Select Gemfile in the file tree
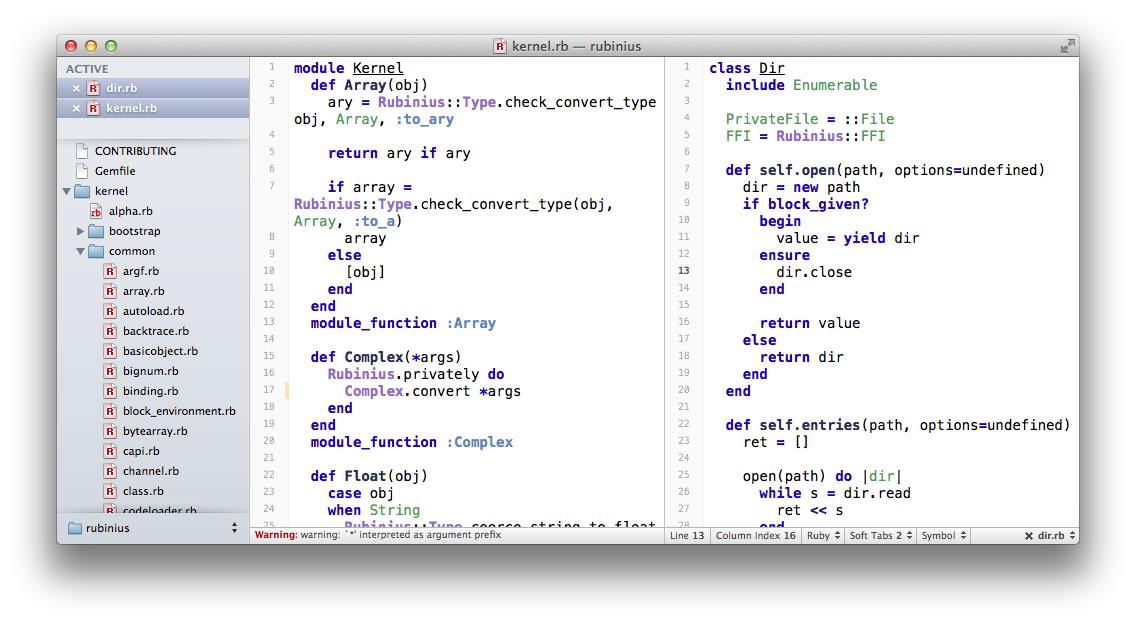 coord(115,171)
